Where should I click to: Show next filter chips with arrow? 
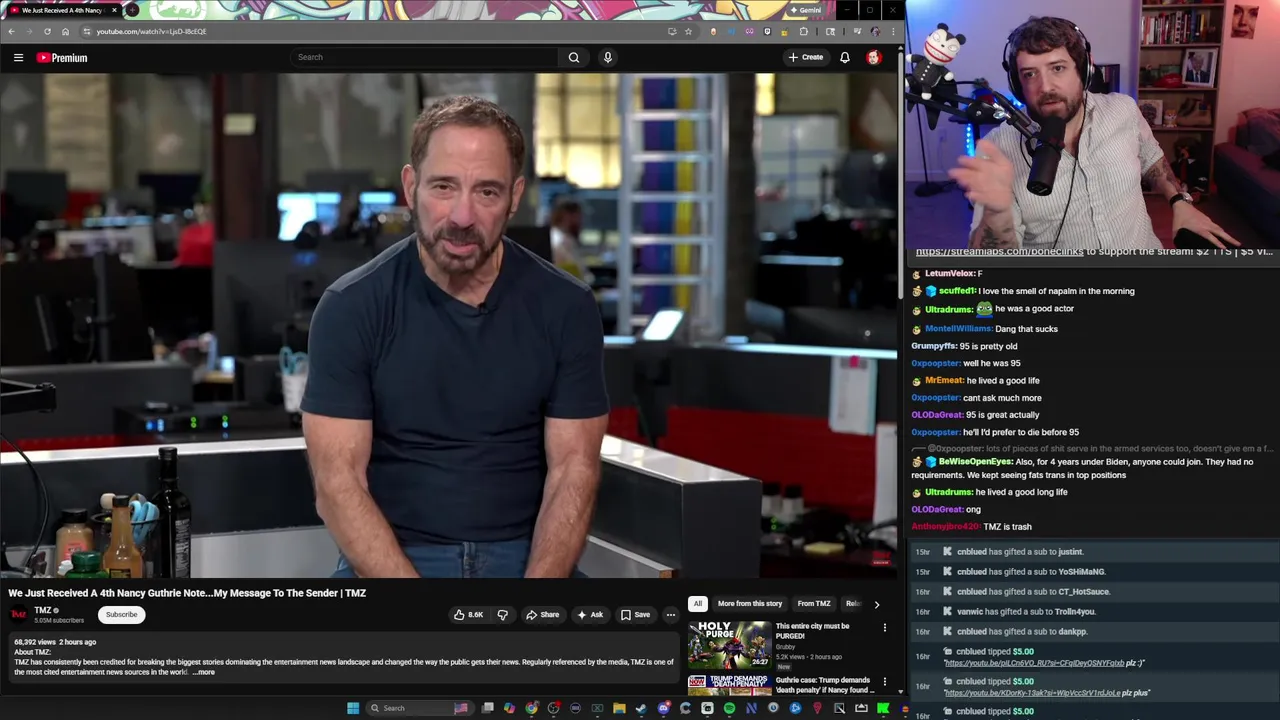click(877, 604)
